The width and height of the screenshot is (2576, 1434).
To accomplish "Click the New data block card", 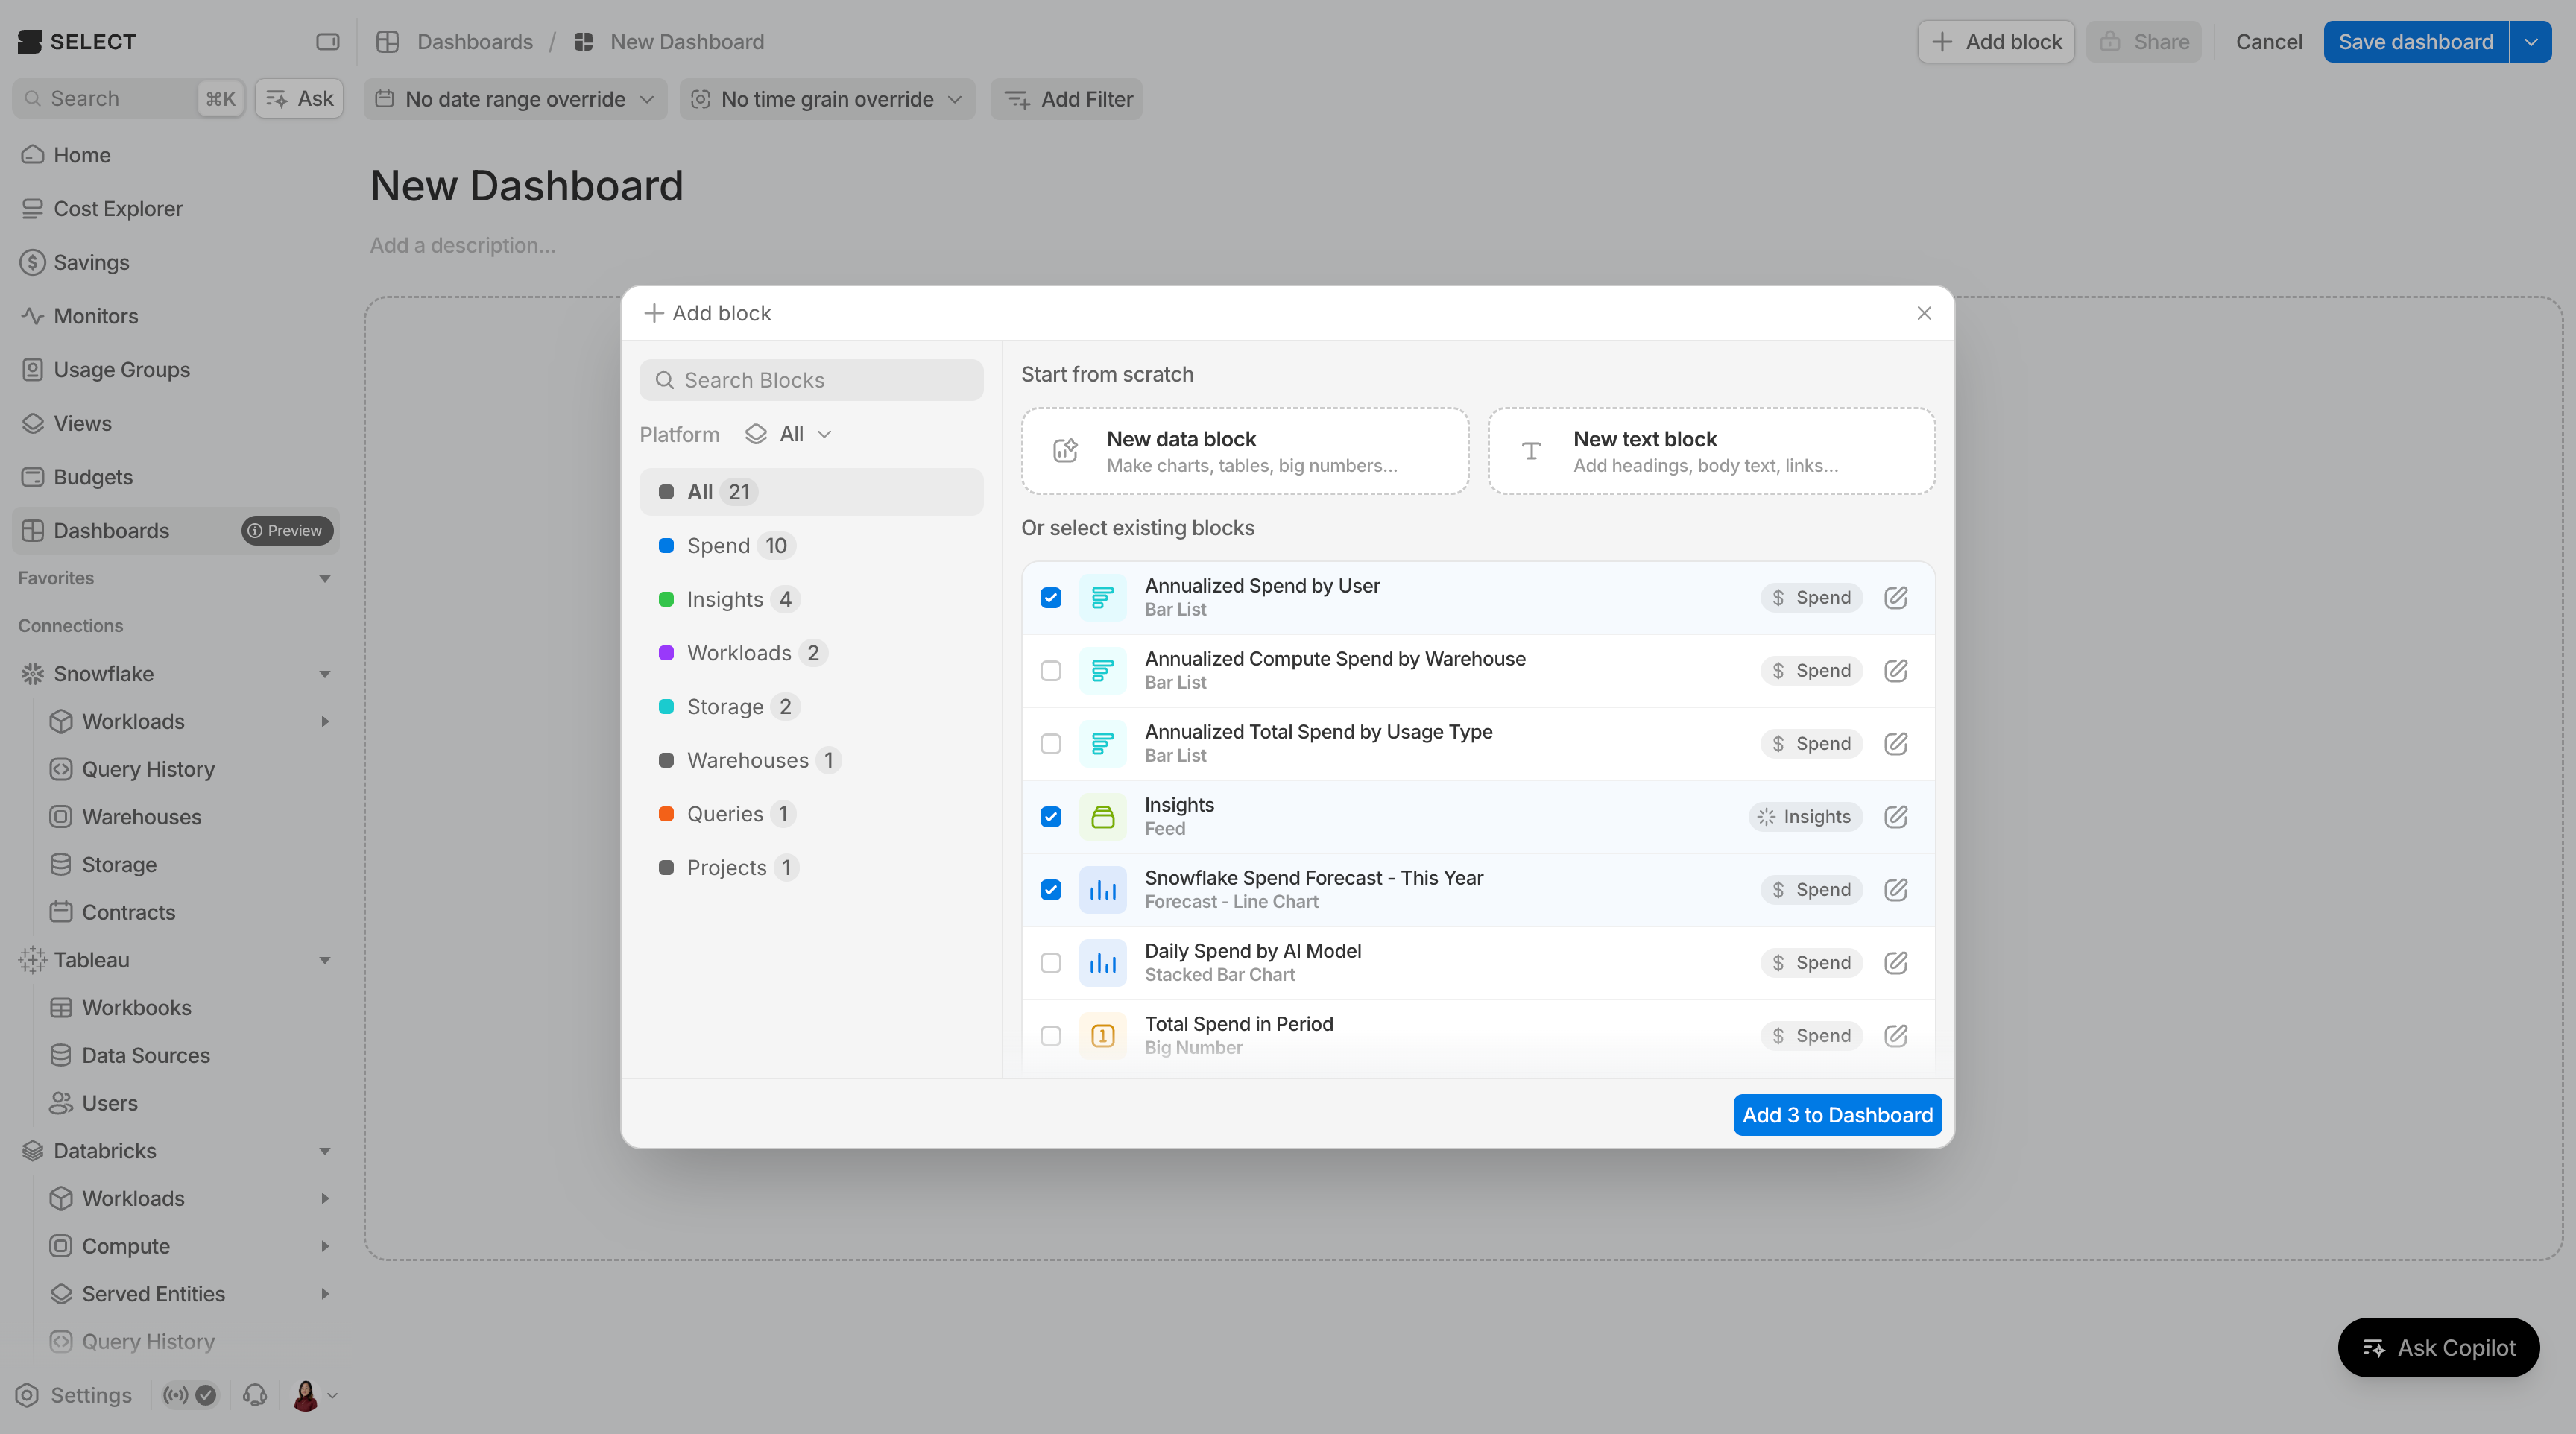I will point(1244,451).
